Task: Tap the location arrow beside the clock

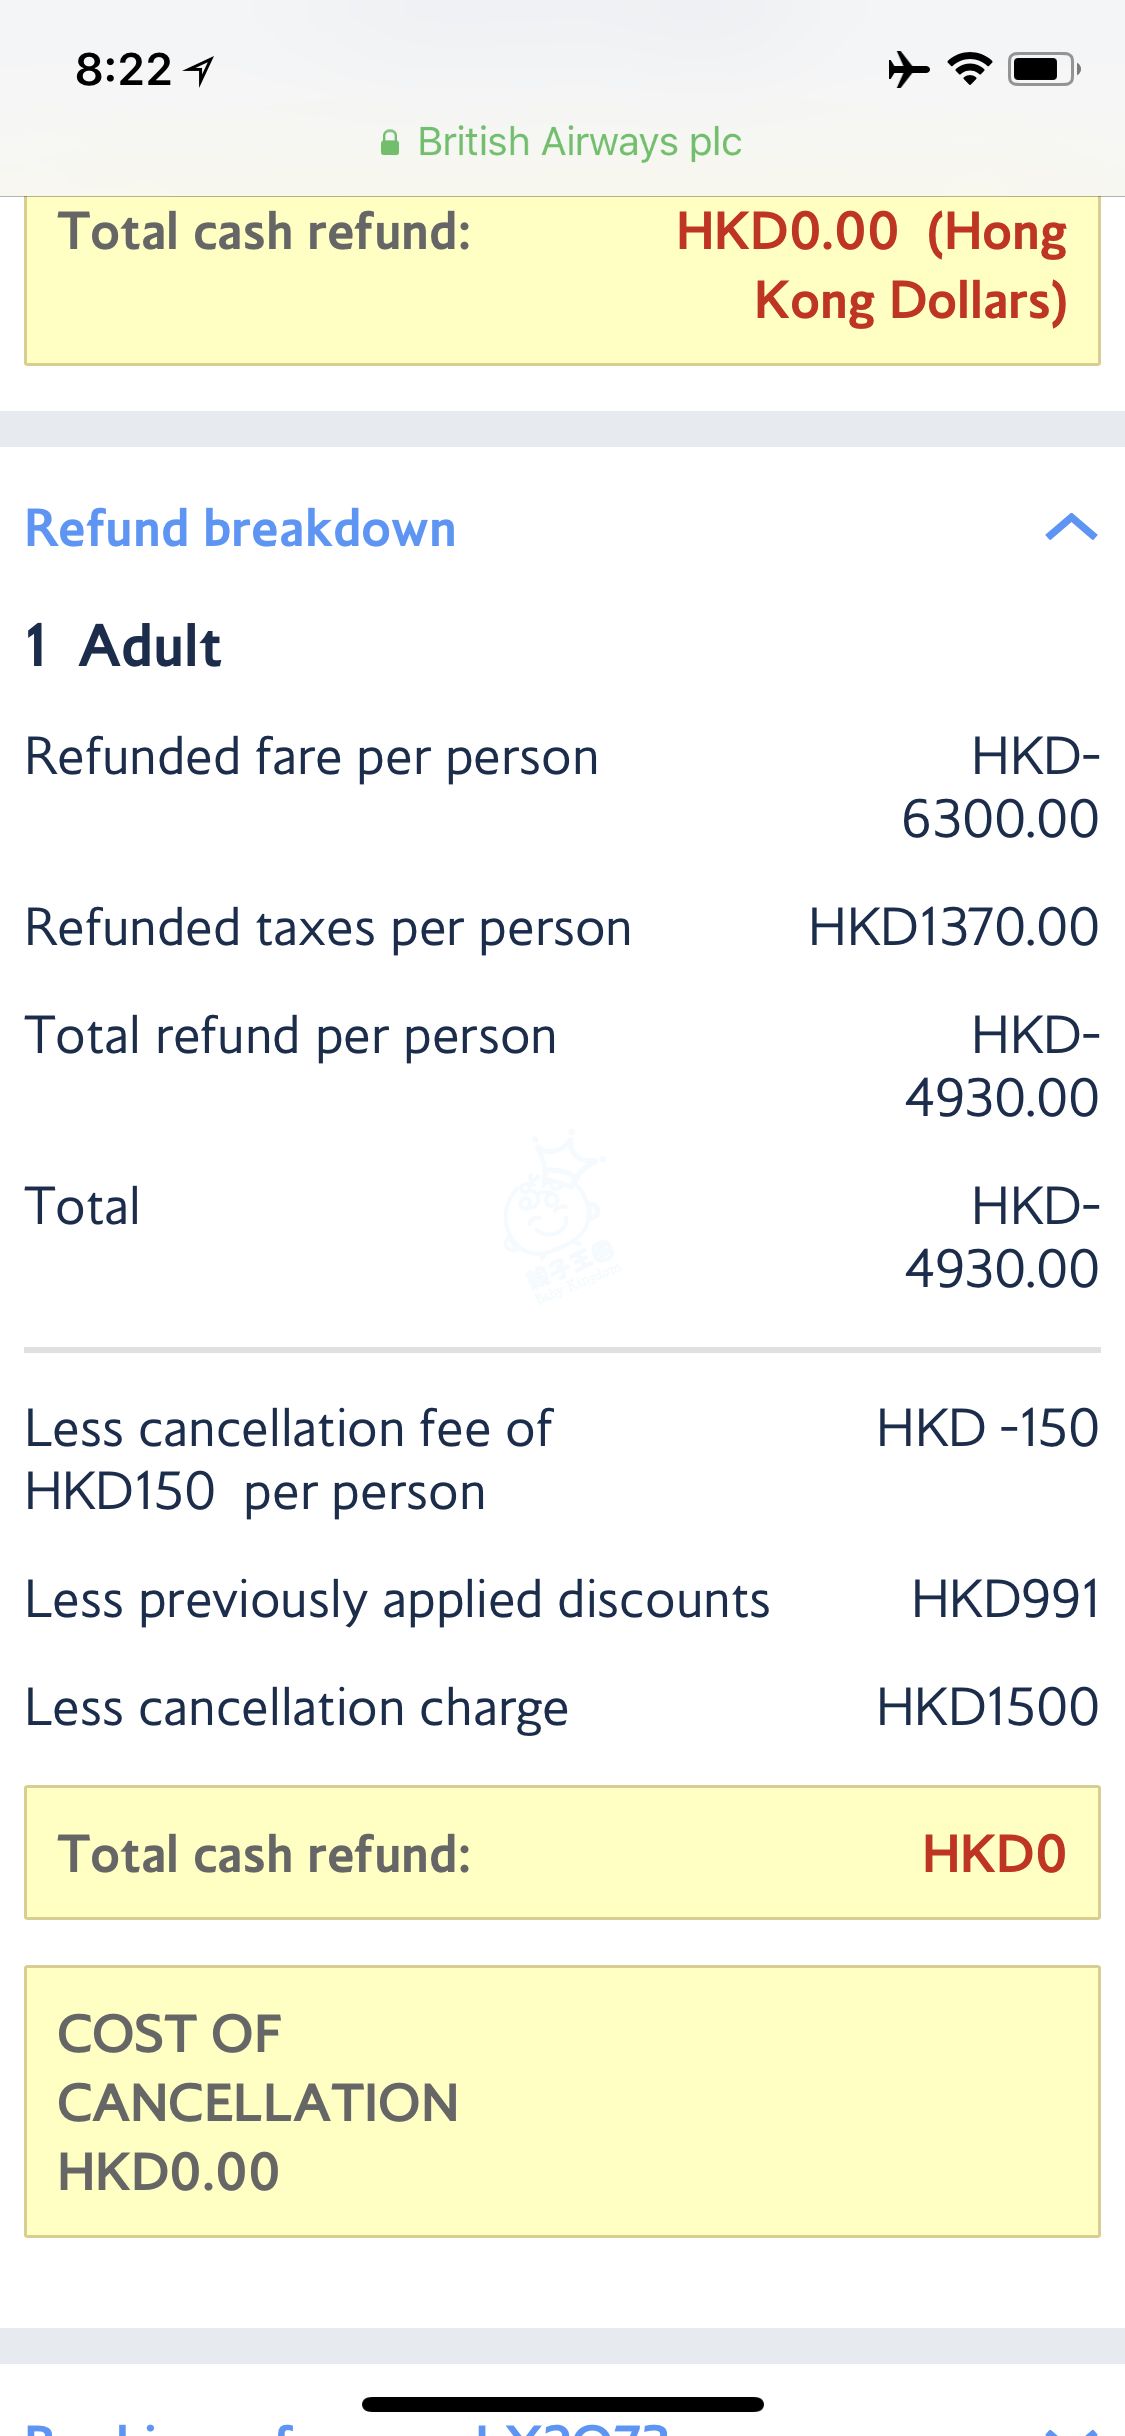Action: (201, 70)
